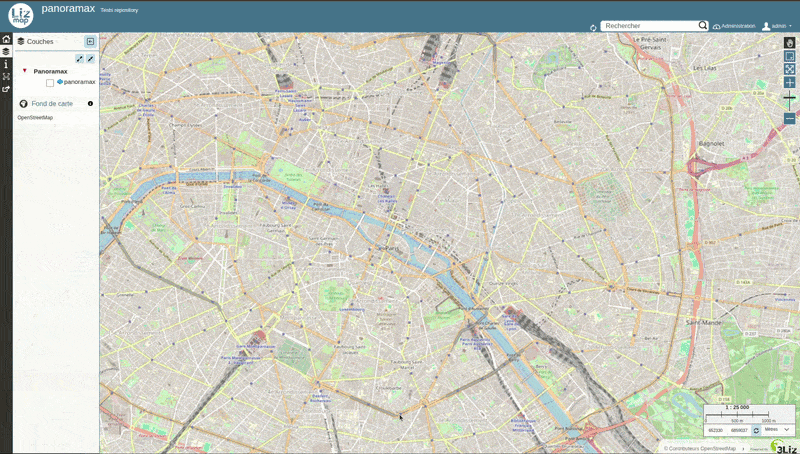The width and height of the screenshot is (800, 454).
Task: Click the X coordinate field
Action: [x=715, y=431]
